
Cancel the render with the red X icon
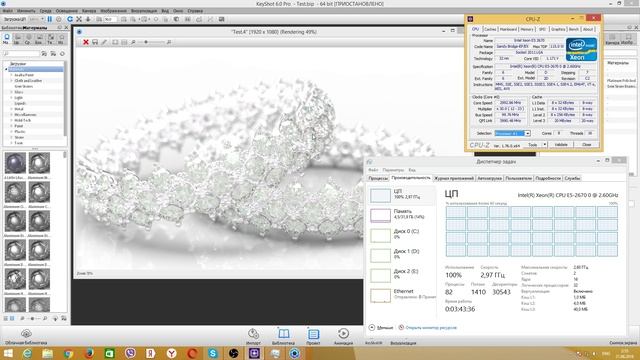coord(86,42)
